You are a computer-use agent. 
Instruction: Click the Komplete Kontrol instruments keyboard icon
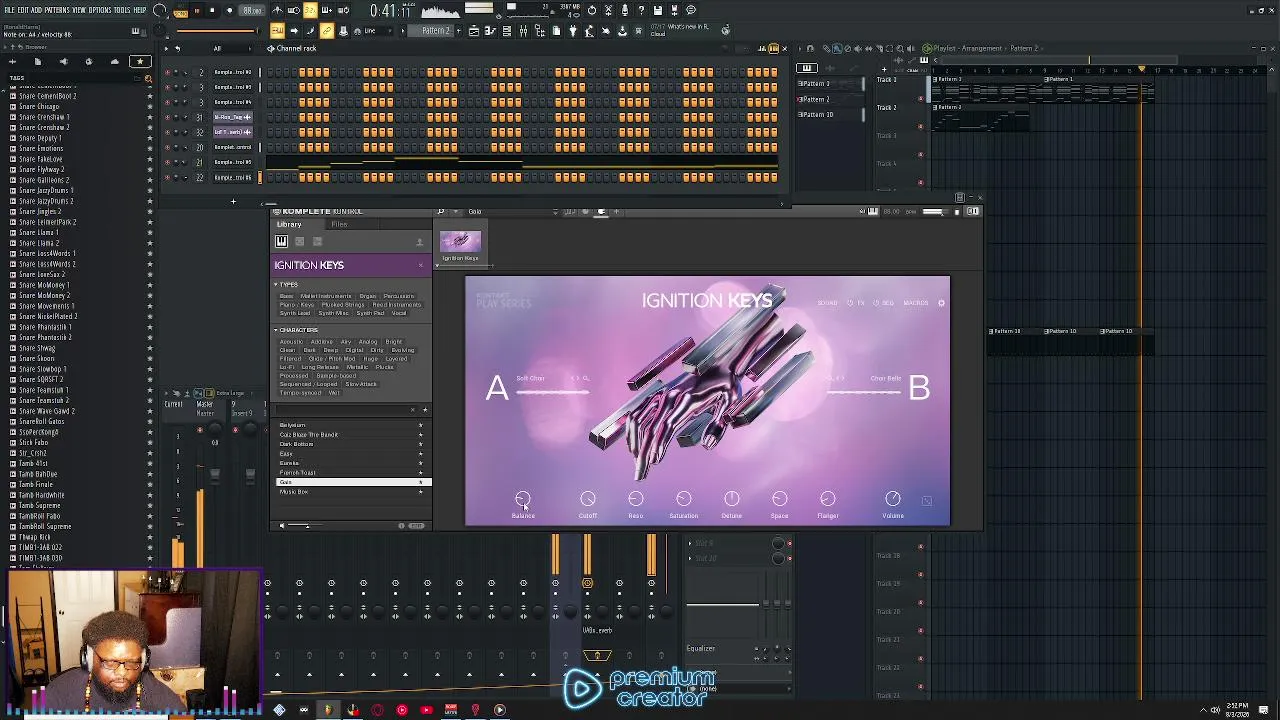282,241
